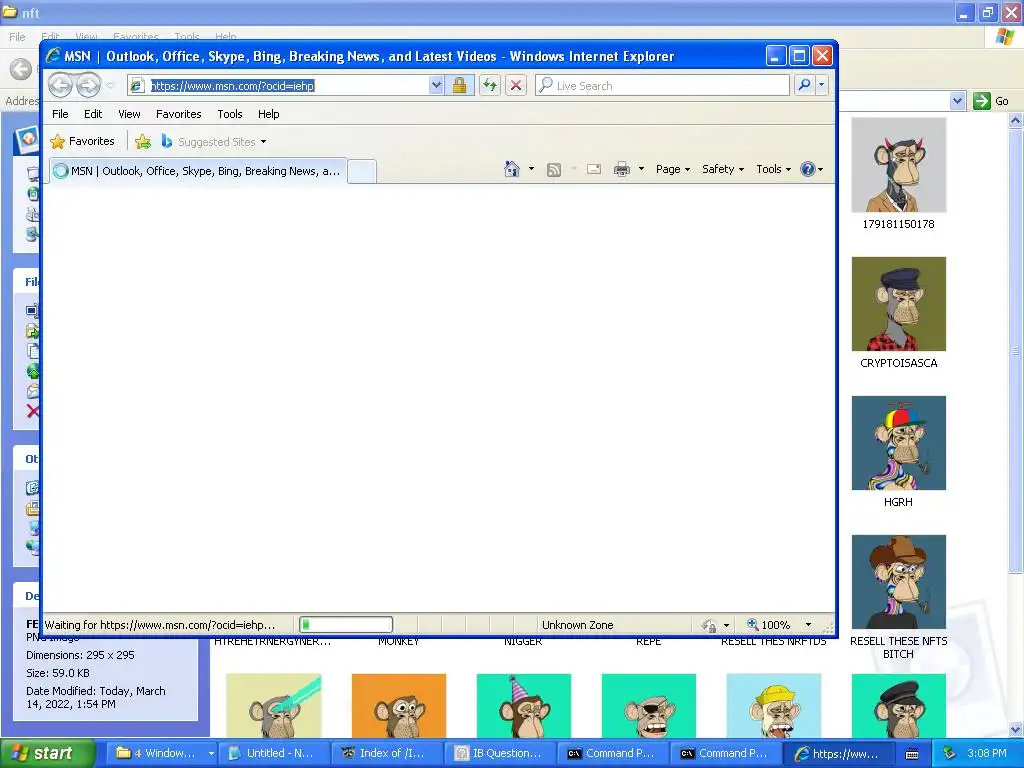Expand the Print options dropdown arrow

pos(641,169)
